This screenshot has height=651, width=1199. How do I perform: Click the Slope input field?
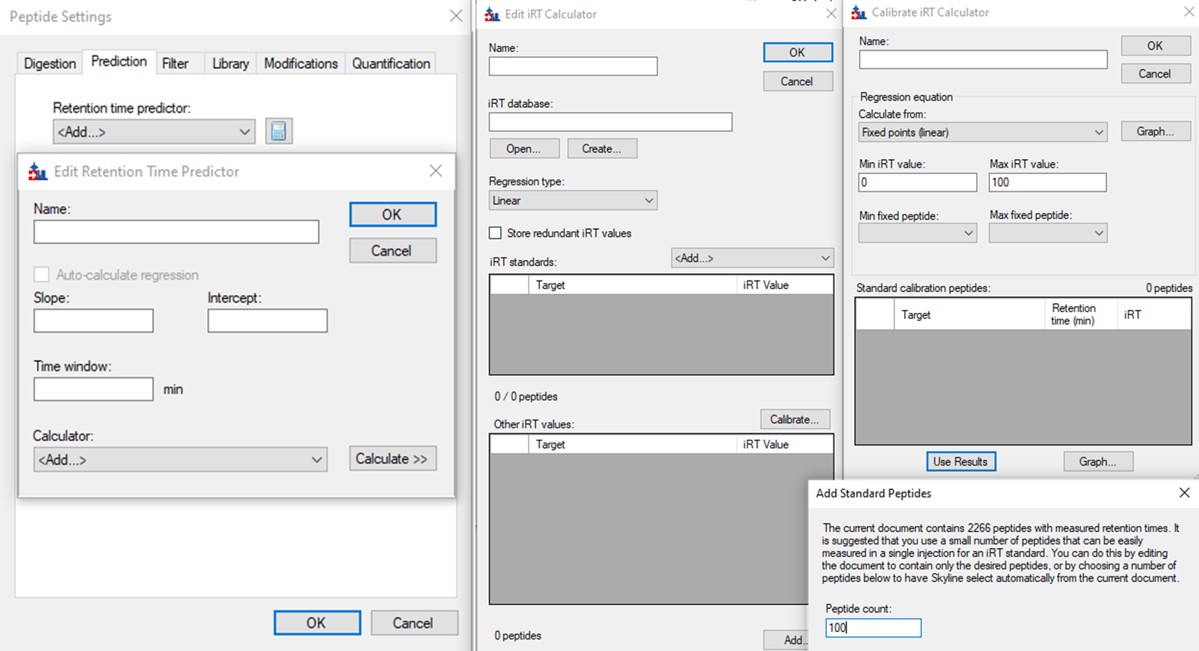coord(93,321)
